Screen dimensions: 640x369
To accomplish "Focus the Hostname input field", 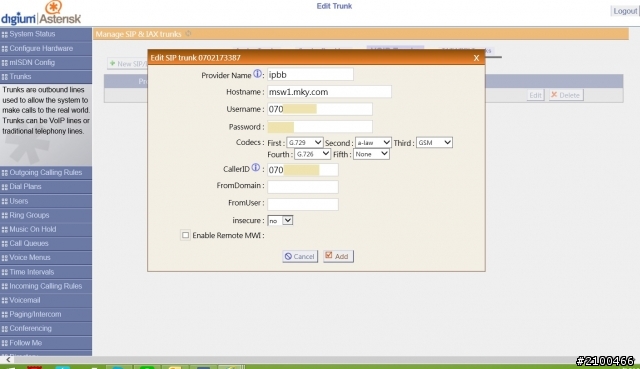I will [x=329, y=92].
